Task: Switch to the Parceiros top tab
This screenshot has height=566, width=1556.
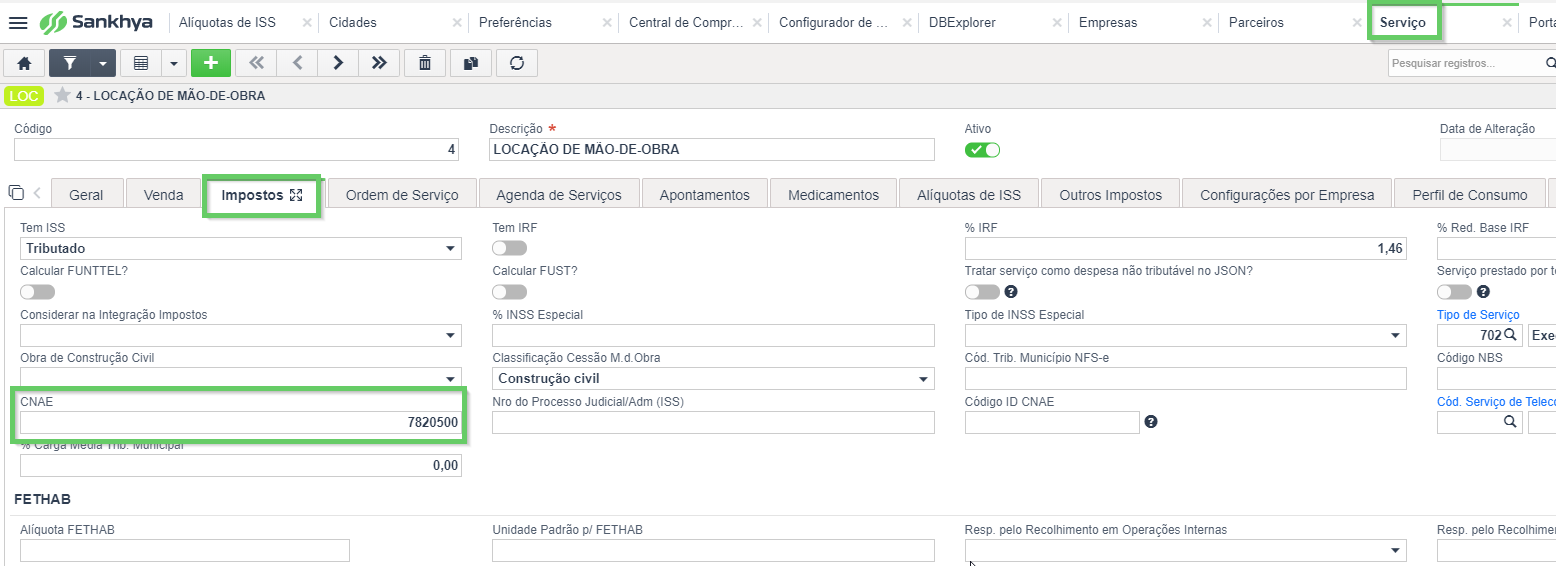Action: point(1256,22)
